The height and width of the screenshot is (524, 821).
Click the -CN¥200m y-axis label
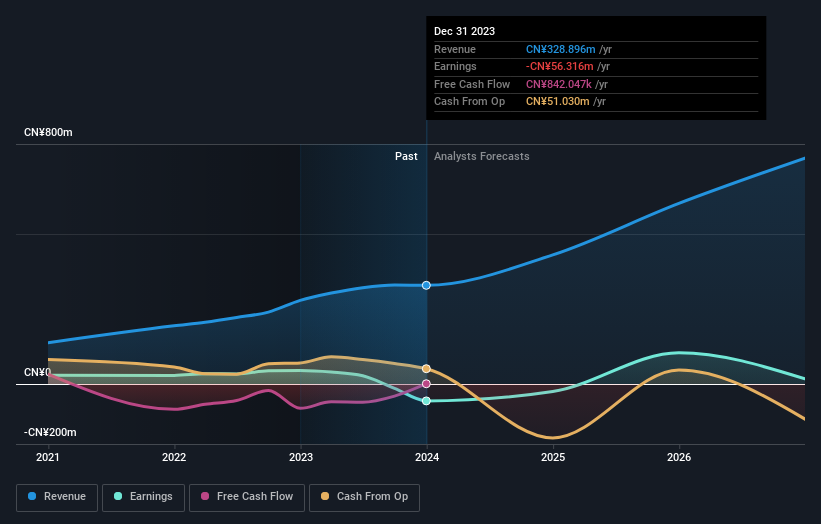[50, 432]
